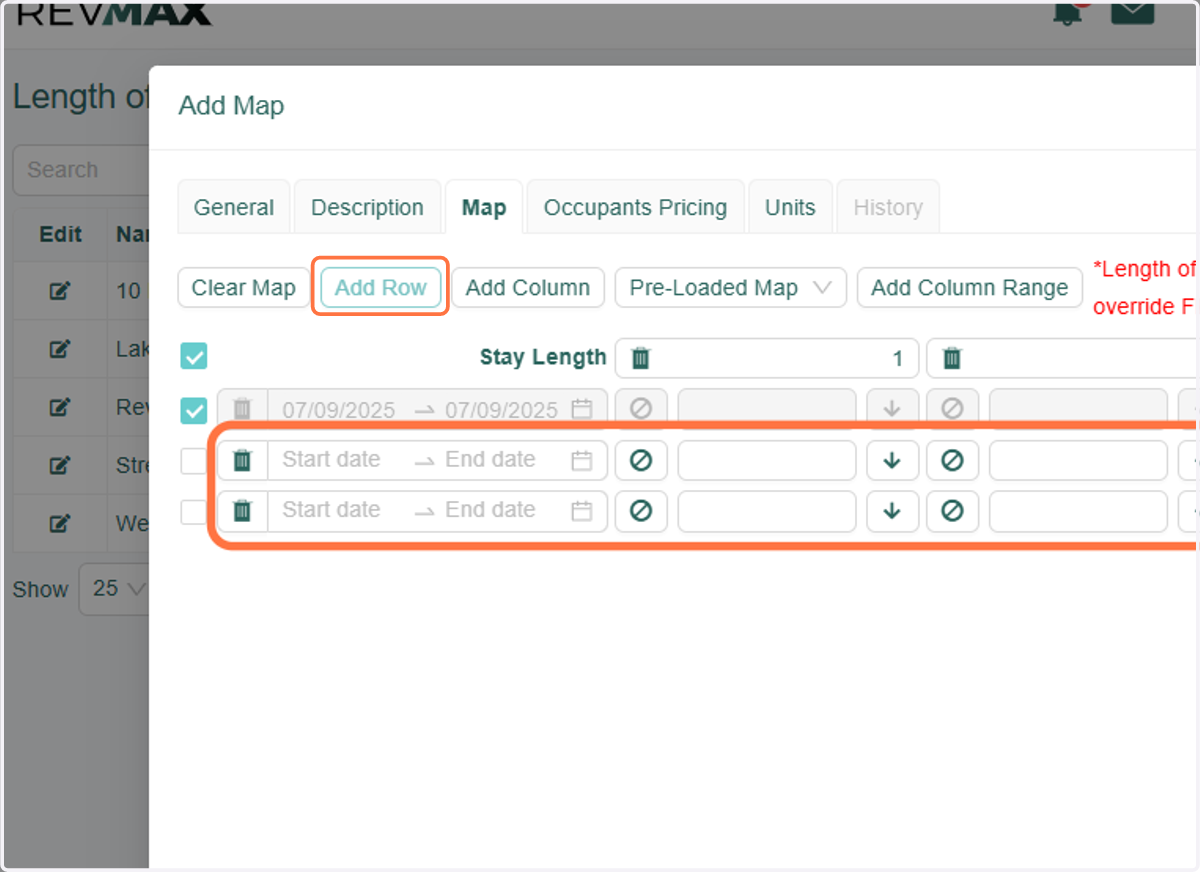Click the Search box in the background page
The image size is (1200, 872).
point(81,170)
